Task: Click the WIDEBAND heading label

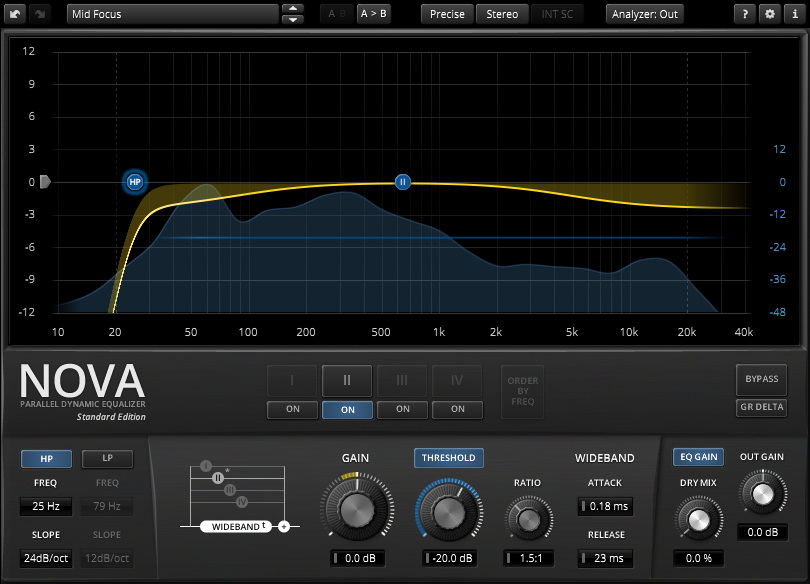Action: [604, 458]
